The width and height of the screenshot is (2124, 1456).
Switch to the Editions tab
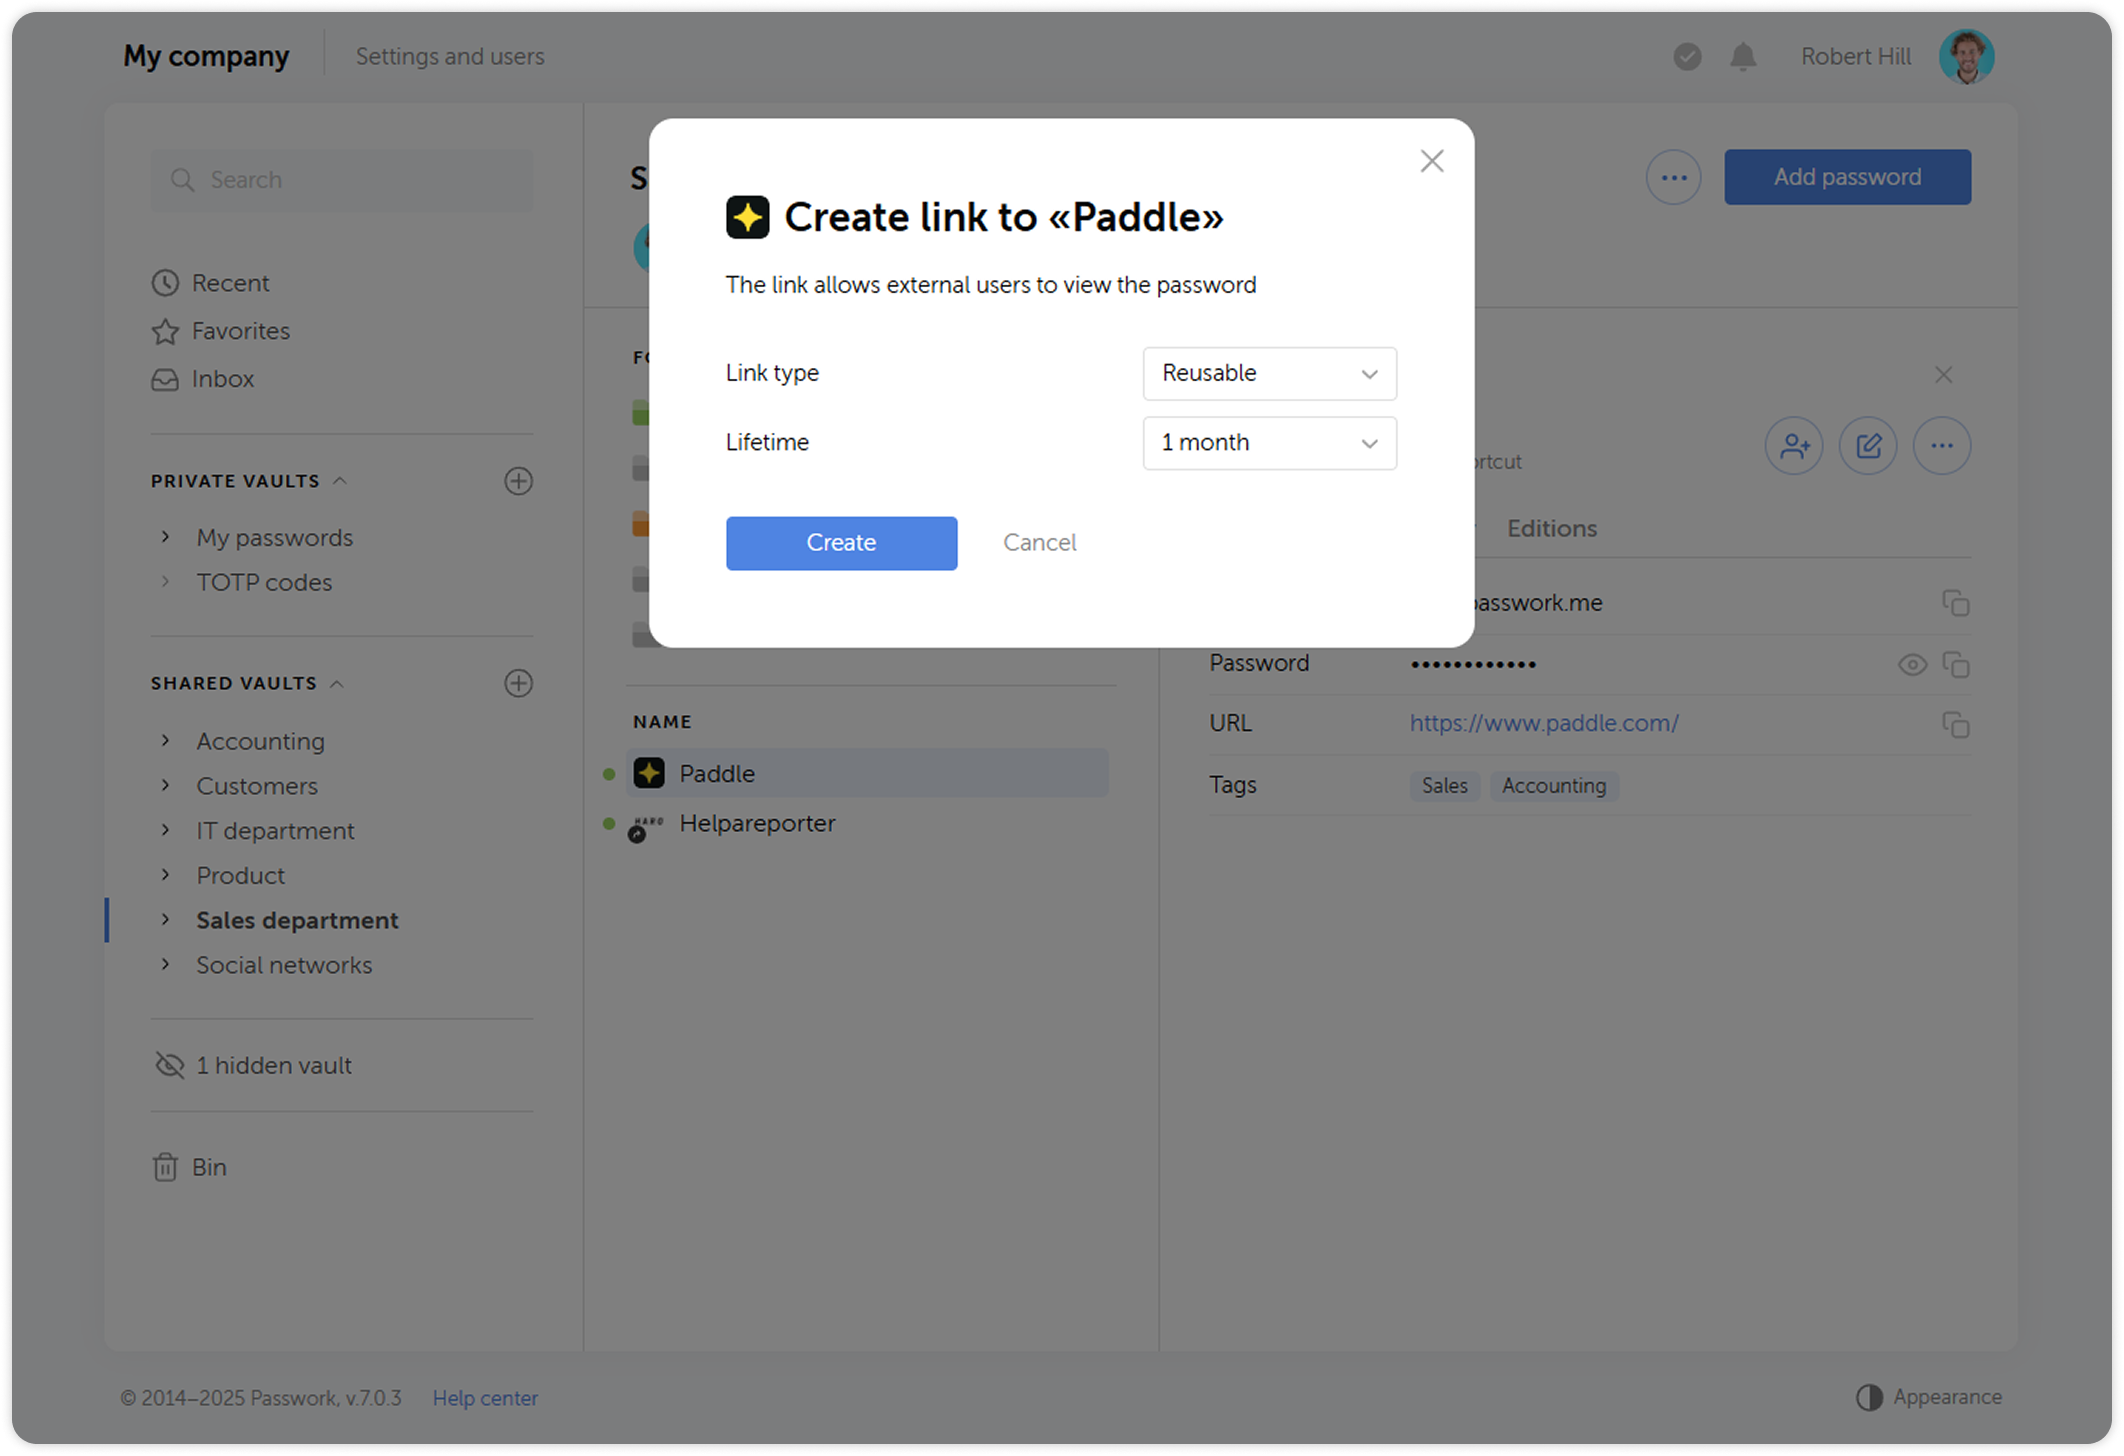click(x=1551, y=528)
